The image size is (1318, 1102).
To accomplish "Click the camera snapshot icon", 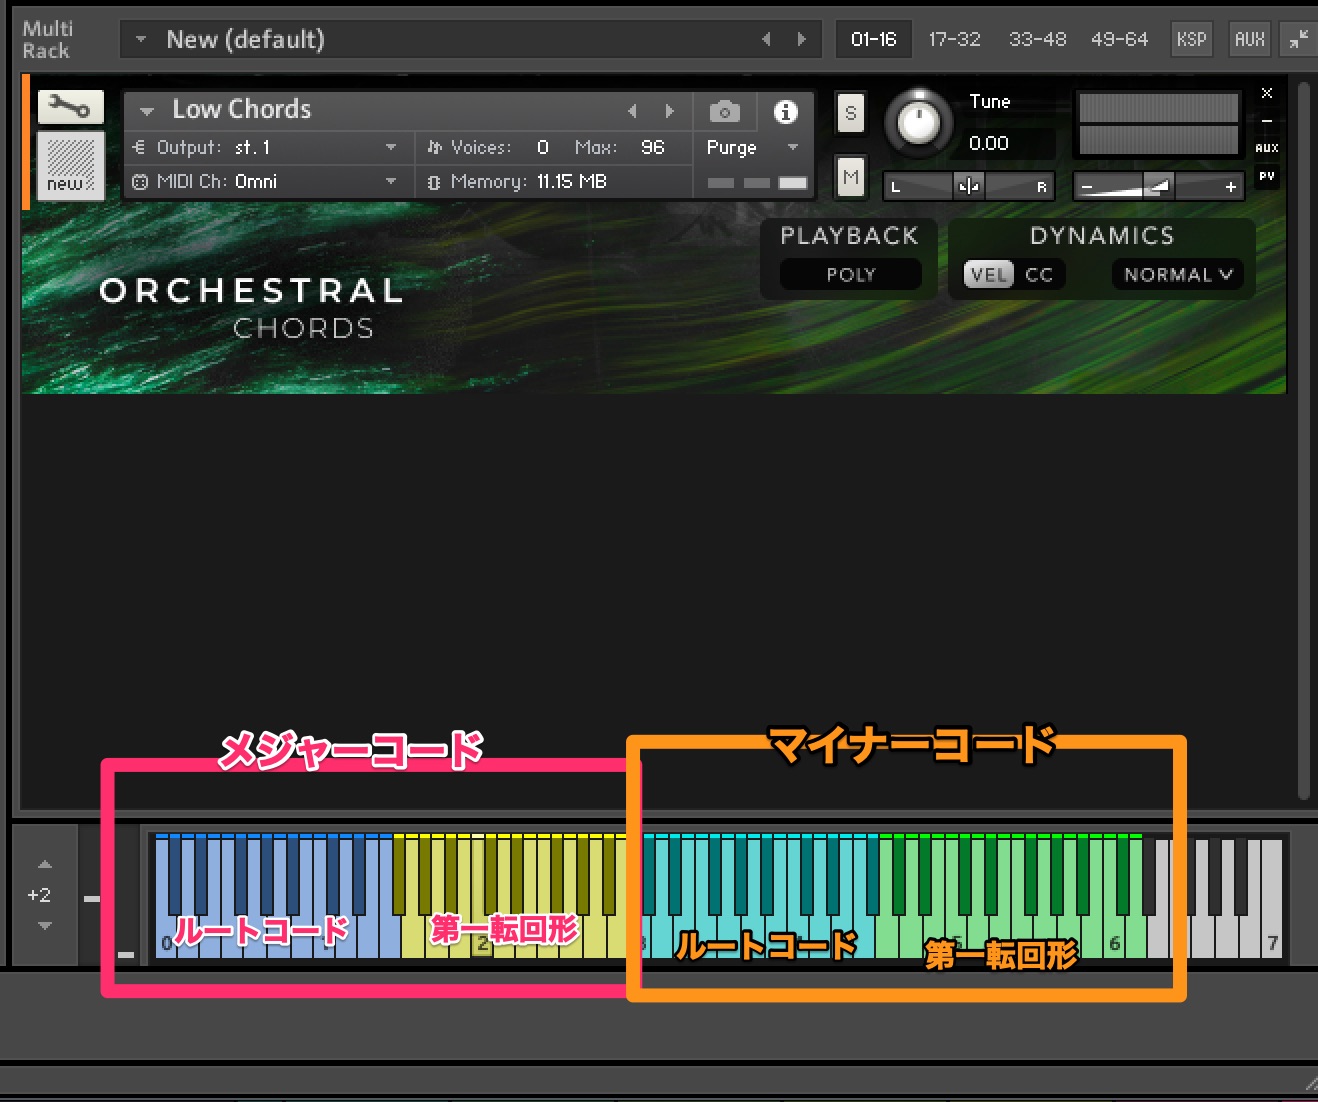I will tap(724, 111).
